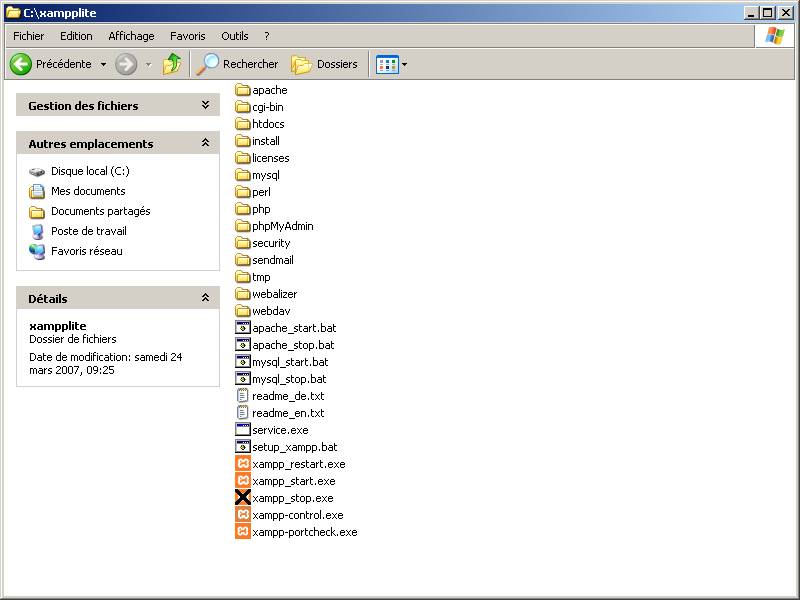Open the Affichage menu
The image size is (800, 600).
[131, 36]
